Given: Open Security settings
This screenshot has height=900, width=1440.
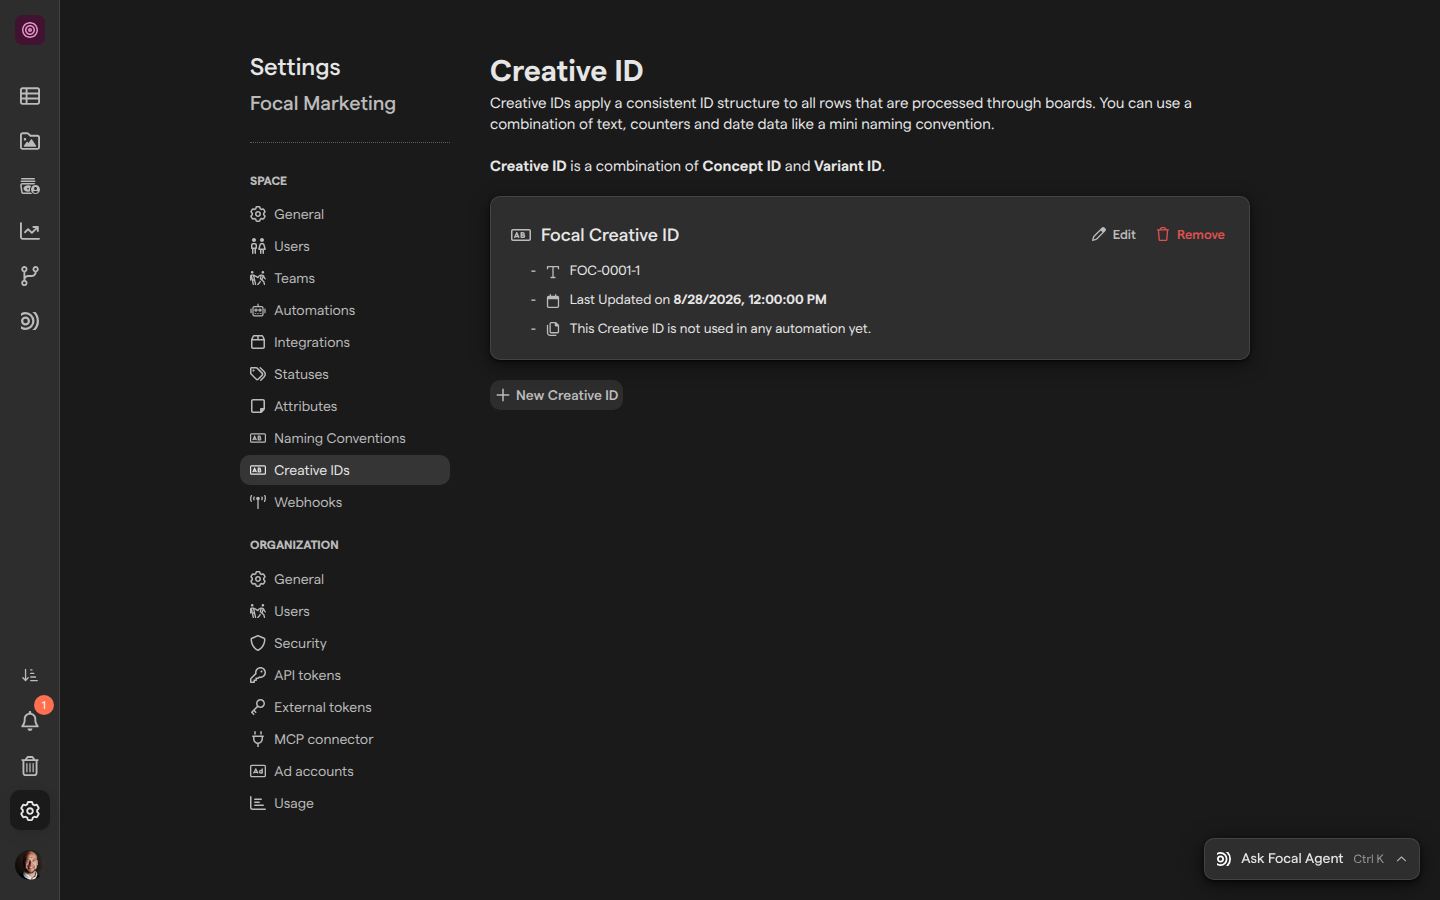Looking at the screenshot, I should pos(345,643).
